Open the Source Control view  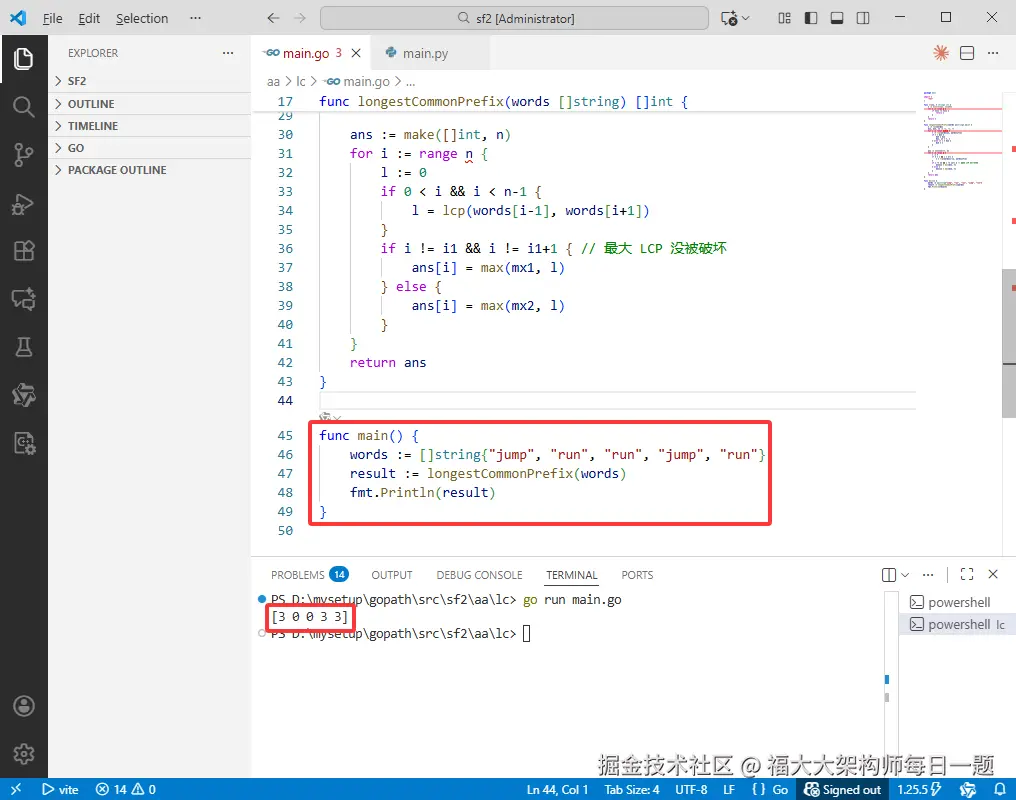(23, 155)
